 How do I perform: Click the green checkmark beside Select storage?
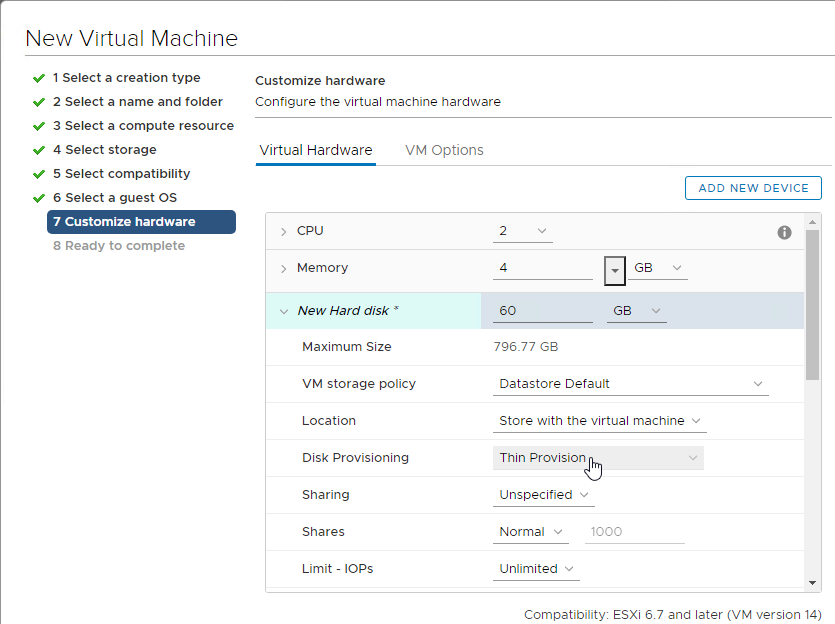pyautogui.click(x=39, y=150)
